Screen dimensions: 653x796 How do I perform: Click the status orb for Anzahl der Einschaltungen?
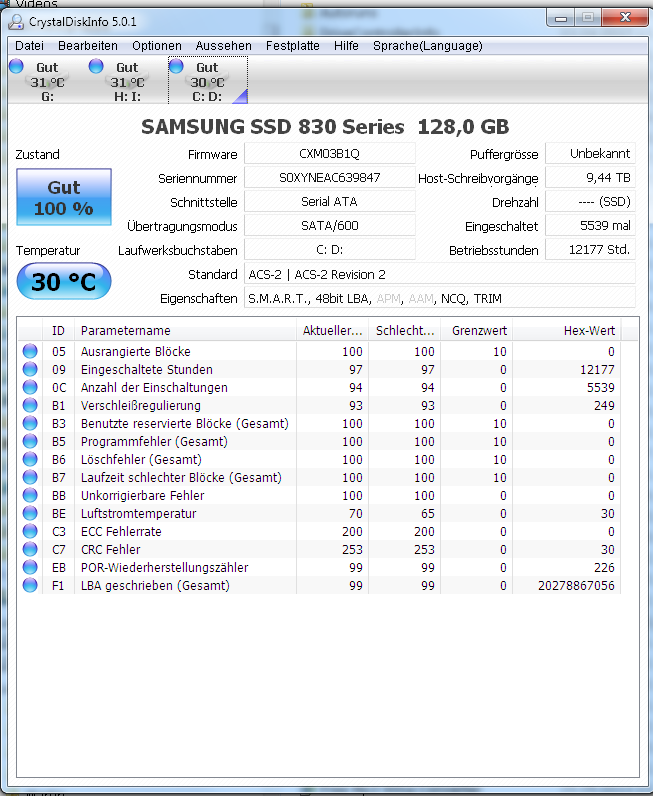30,387
